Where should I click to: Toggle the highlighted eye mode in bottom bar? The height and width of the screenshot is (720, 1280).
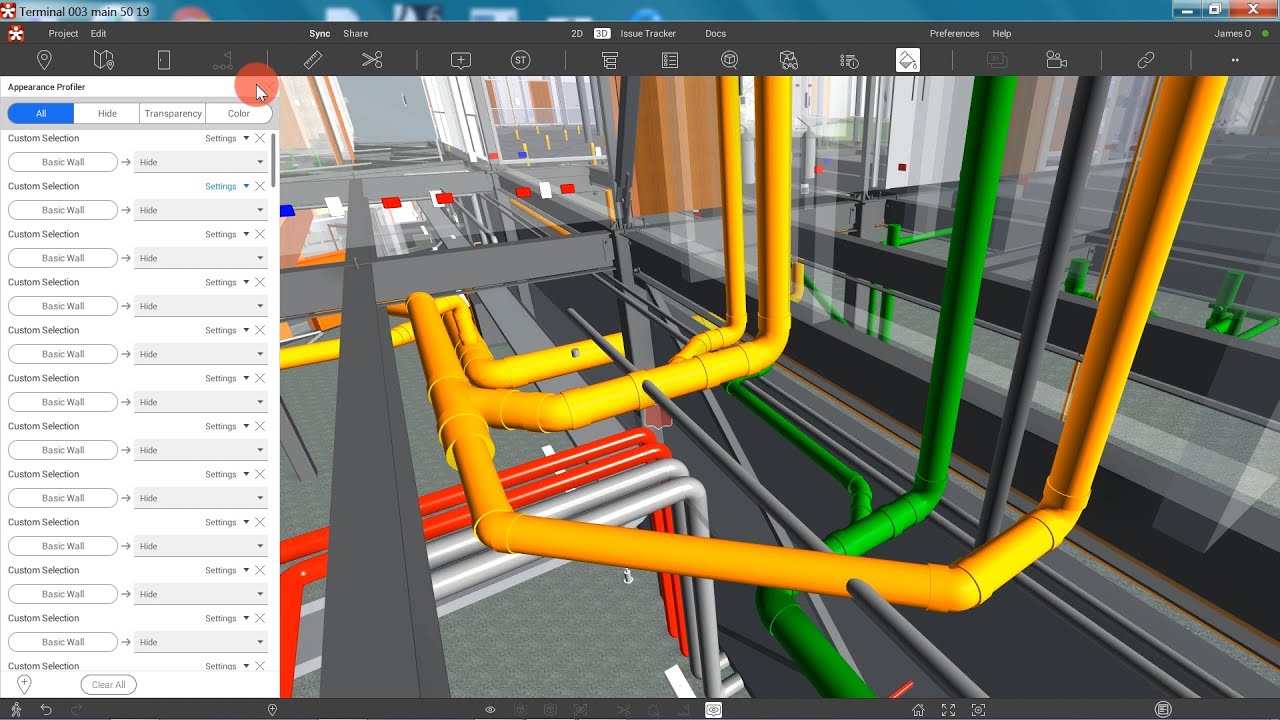tap(713, 709)
